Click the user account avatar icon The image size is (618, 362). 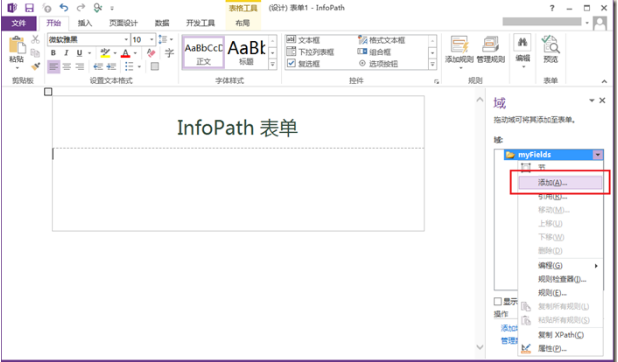click(600, 23)
